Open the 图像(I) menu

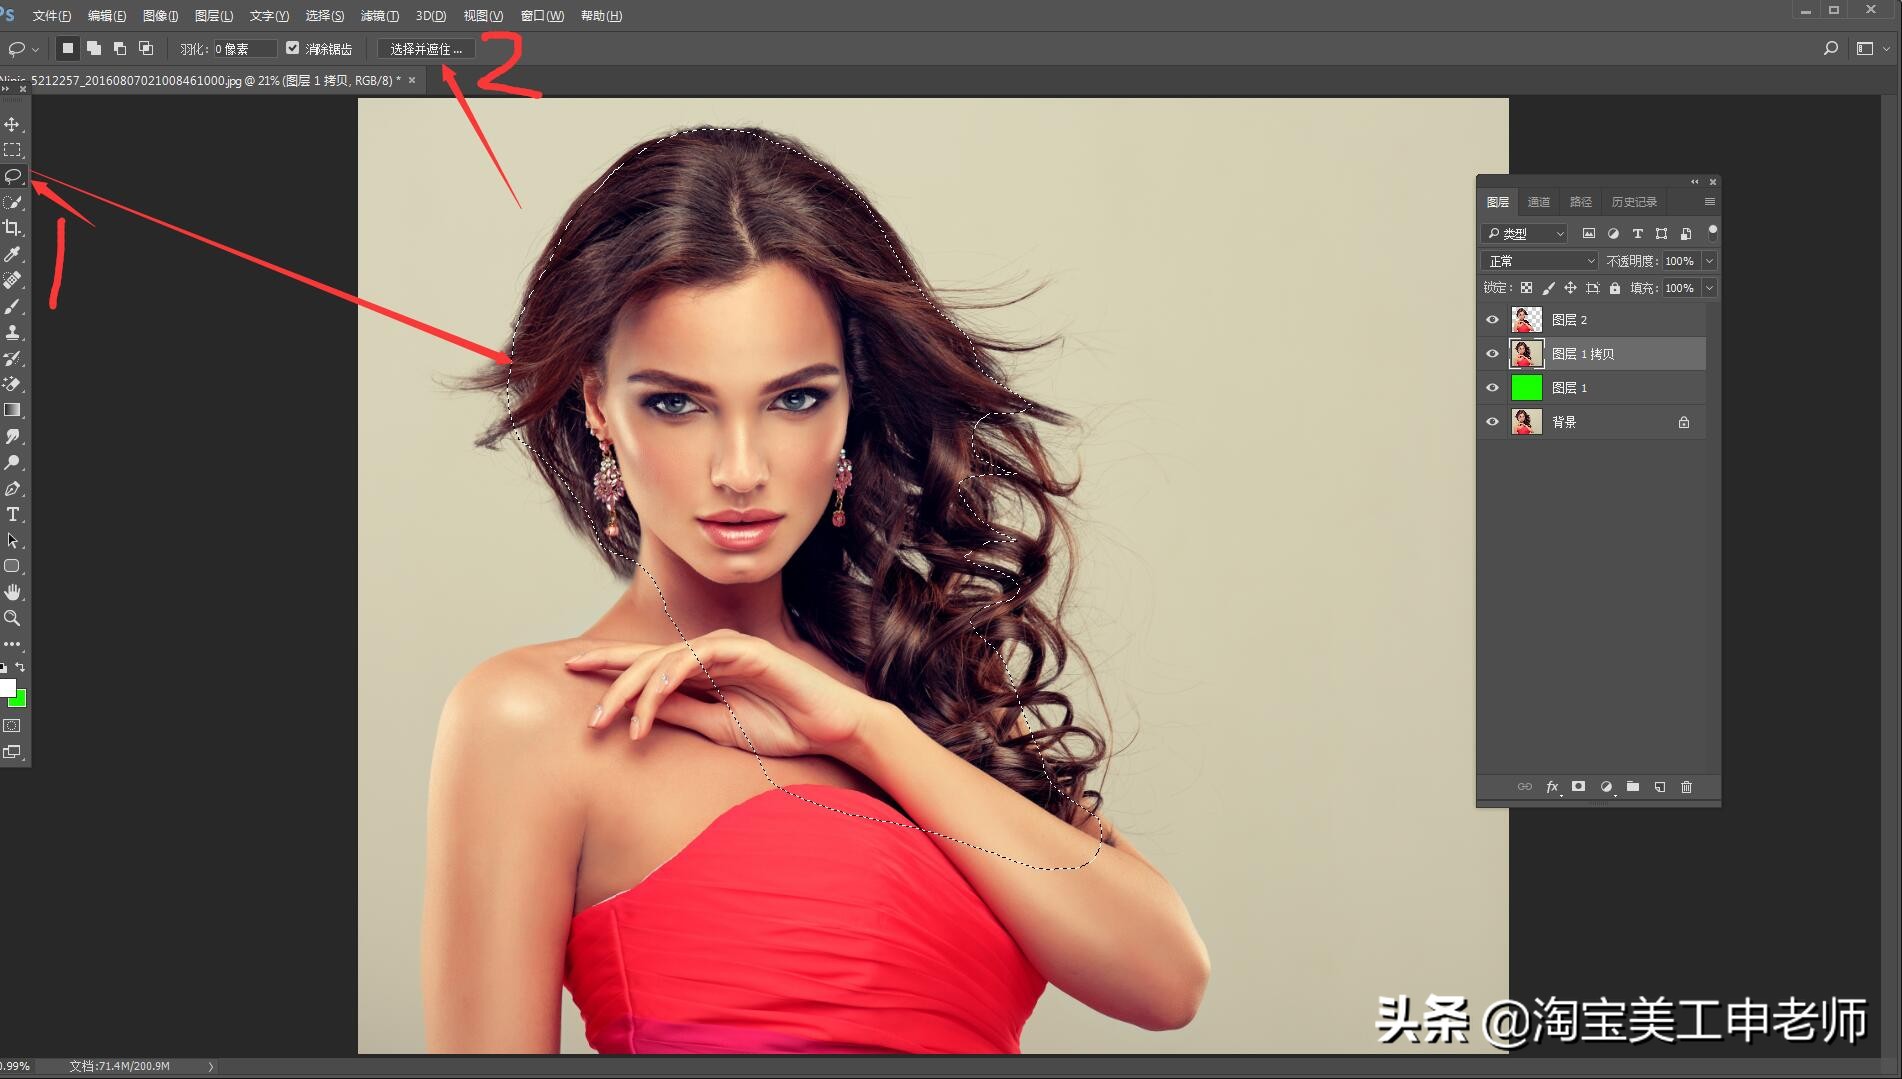pyautogui.click(x=160, y=16)
